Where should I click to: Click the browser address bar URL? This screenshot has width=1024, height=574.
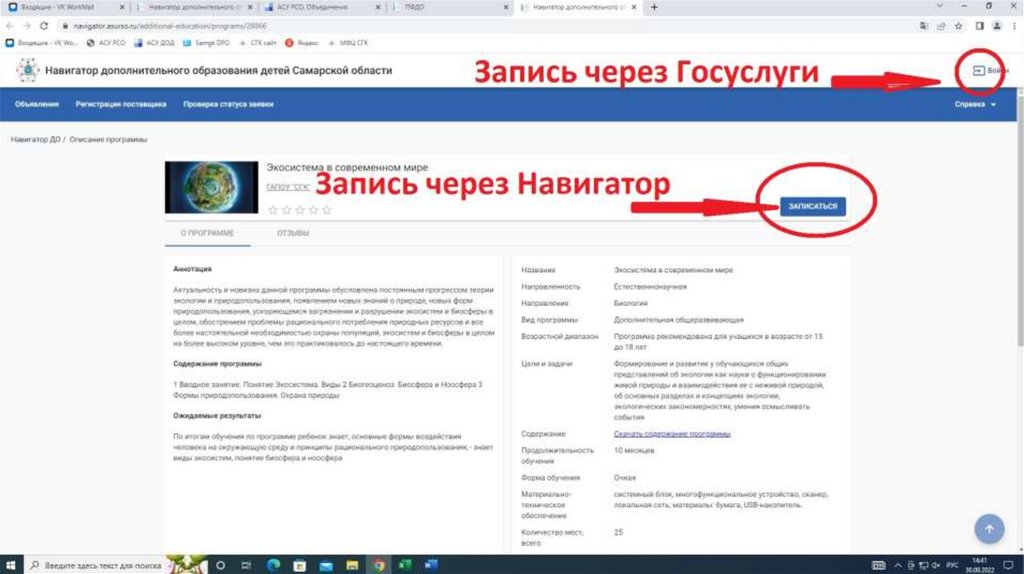170,26
